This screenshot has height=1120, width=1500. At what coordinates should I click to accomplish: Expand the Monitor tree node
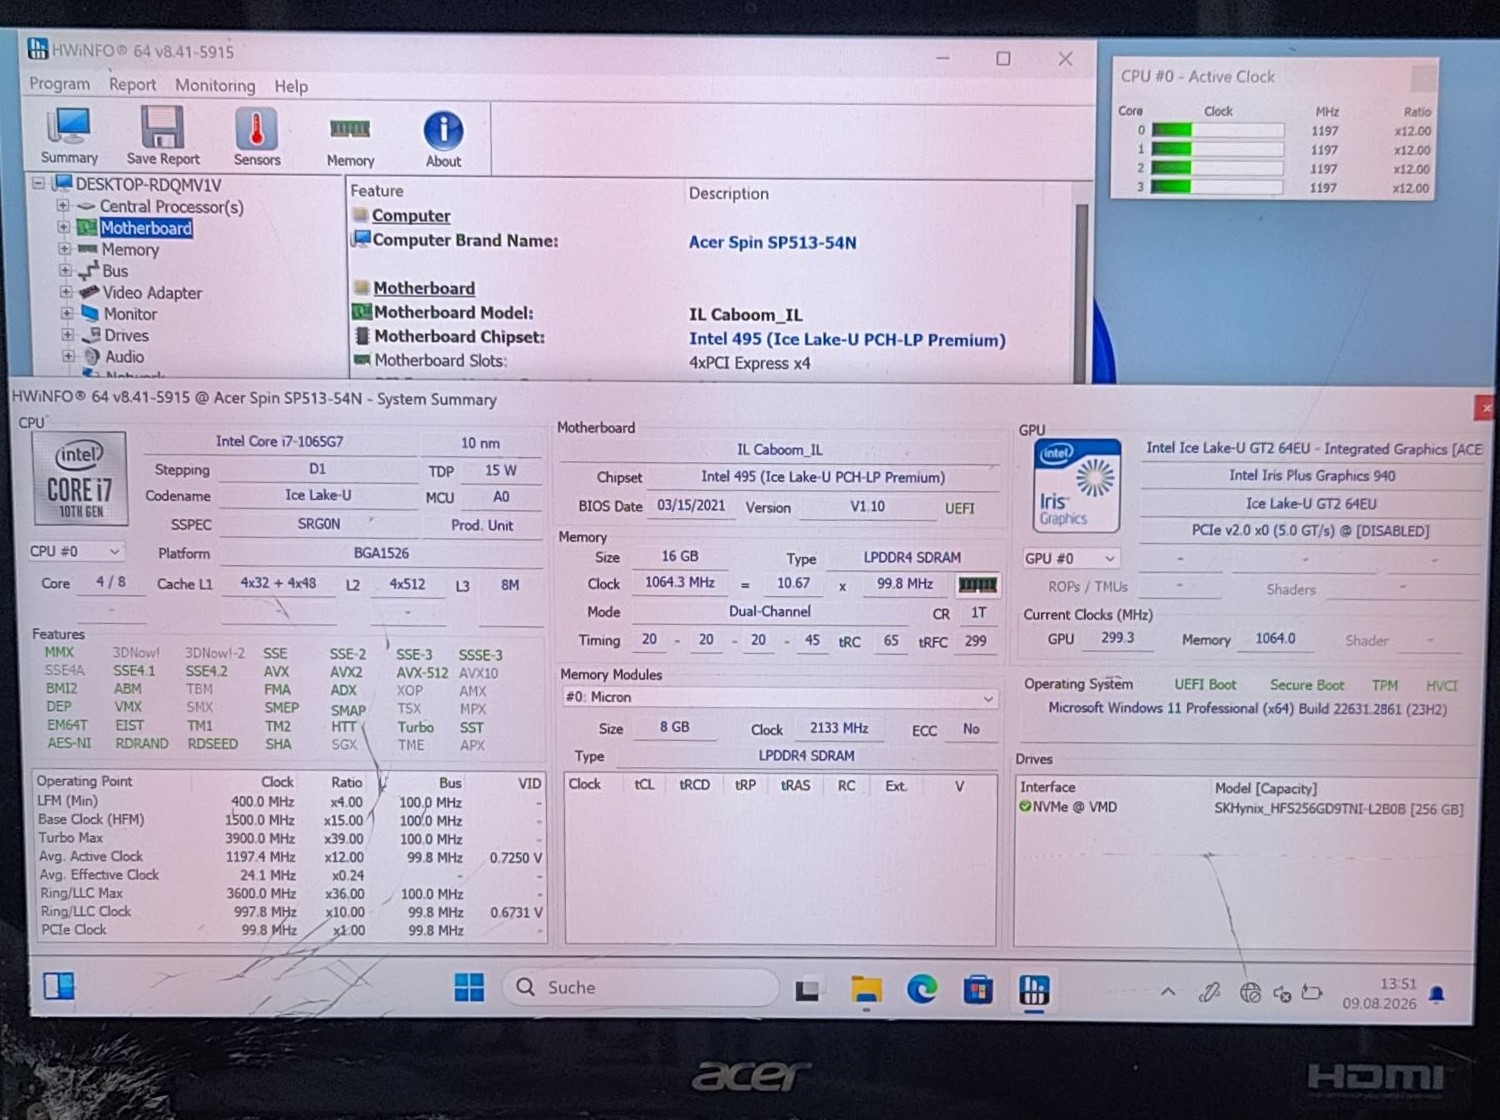(x=67, y=313)
